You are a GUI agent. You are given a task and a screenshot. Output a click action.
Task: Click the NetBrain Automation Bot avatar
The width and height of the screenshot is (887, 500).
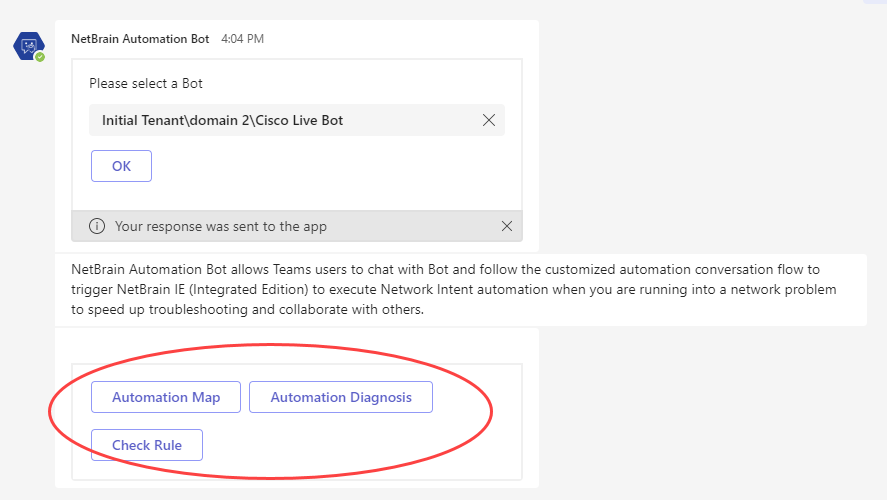pyautogui.click(x=27, y=45)
